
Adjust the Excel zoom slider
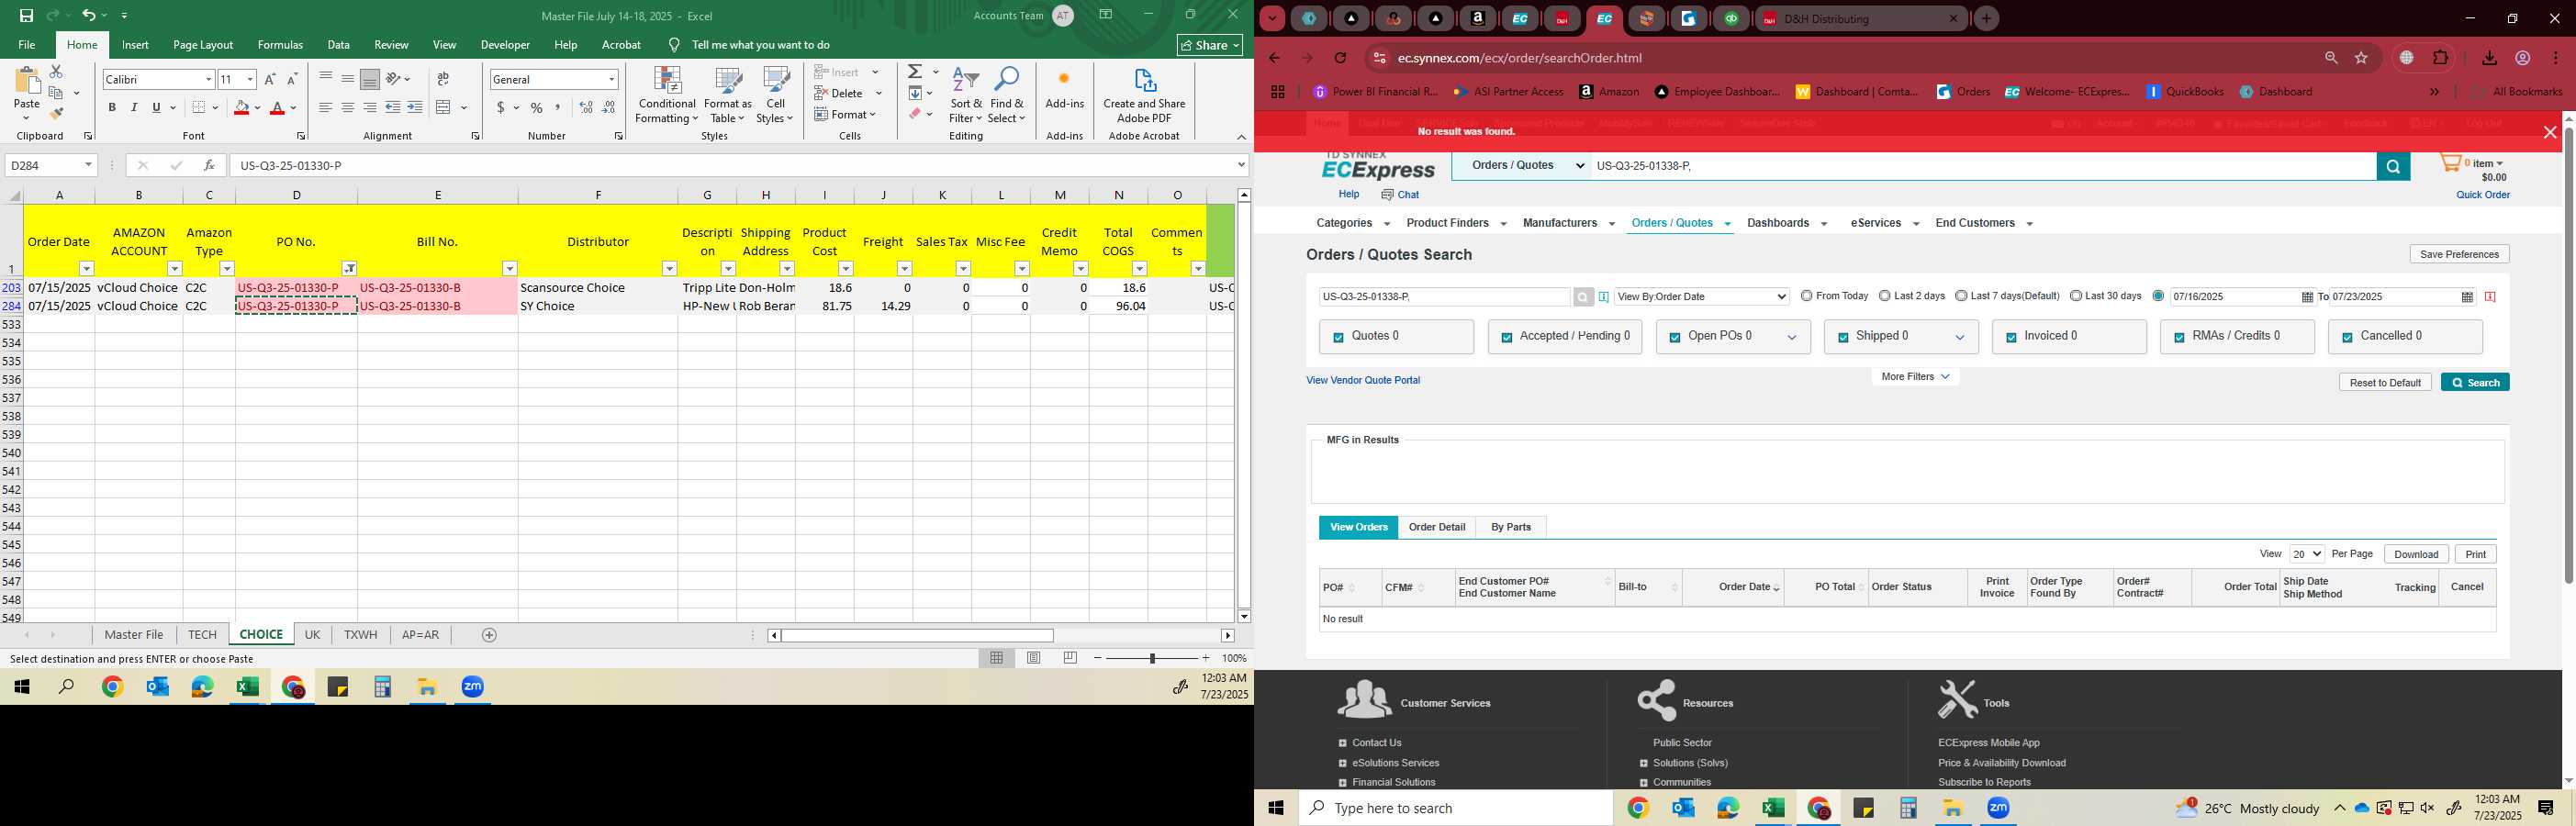click(1152, 658)
